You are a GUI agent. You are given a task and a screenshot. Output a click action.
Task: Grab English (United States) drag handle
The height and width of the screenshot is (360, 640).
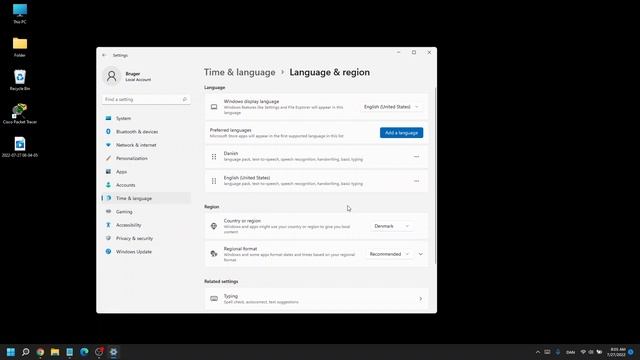214,181
